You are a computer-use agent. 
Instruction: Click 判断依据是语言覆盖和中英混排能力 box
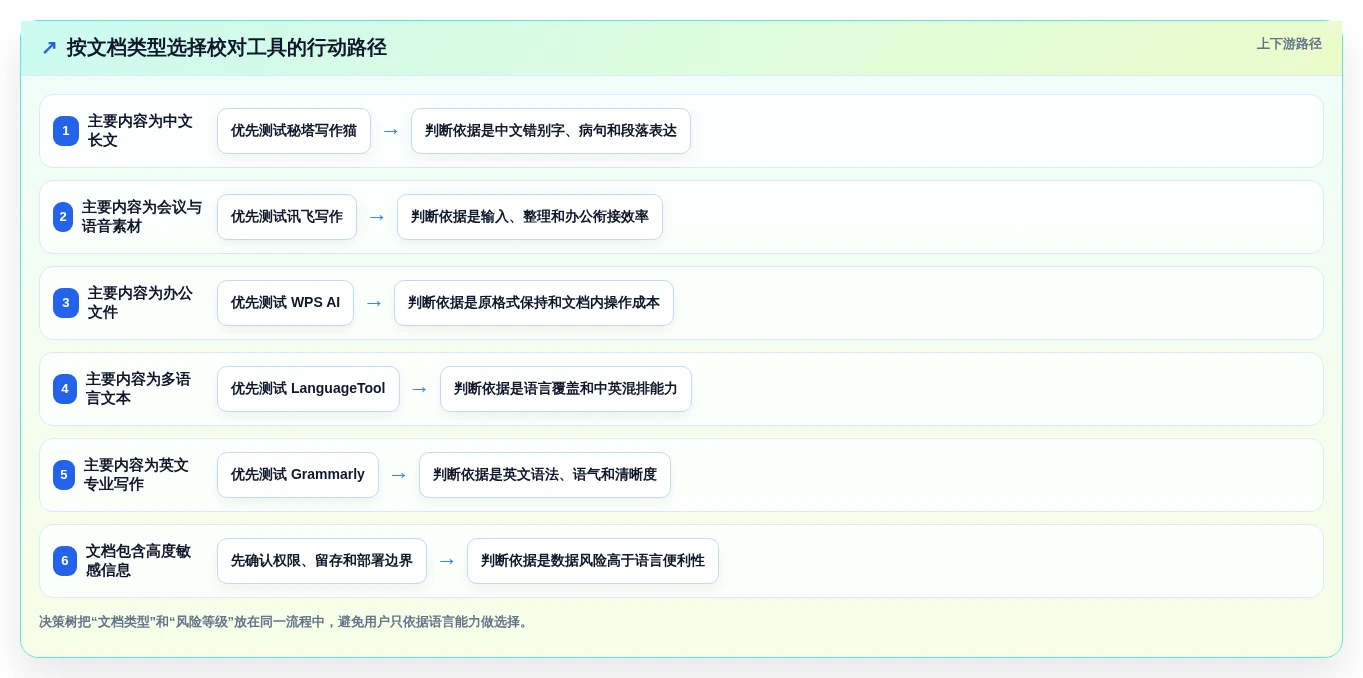coord(566,389)
